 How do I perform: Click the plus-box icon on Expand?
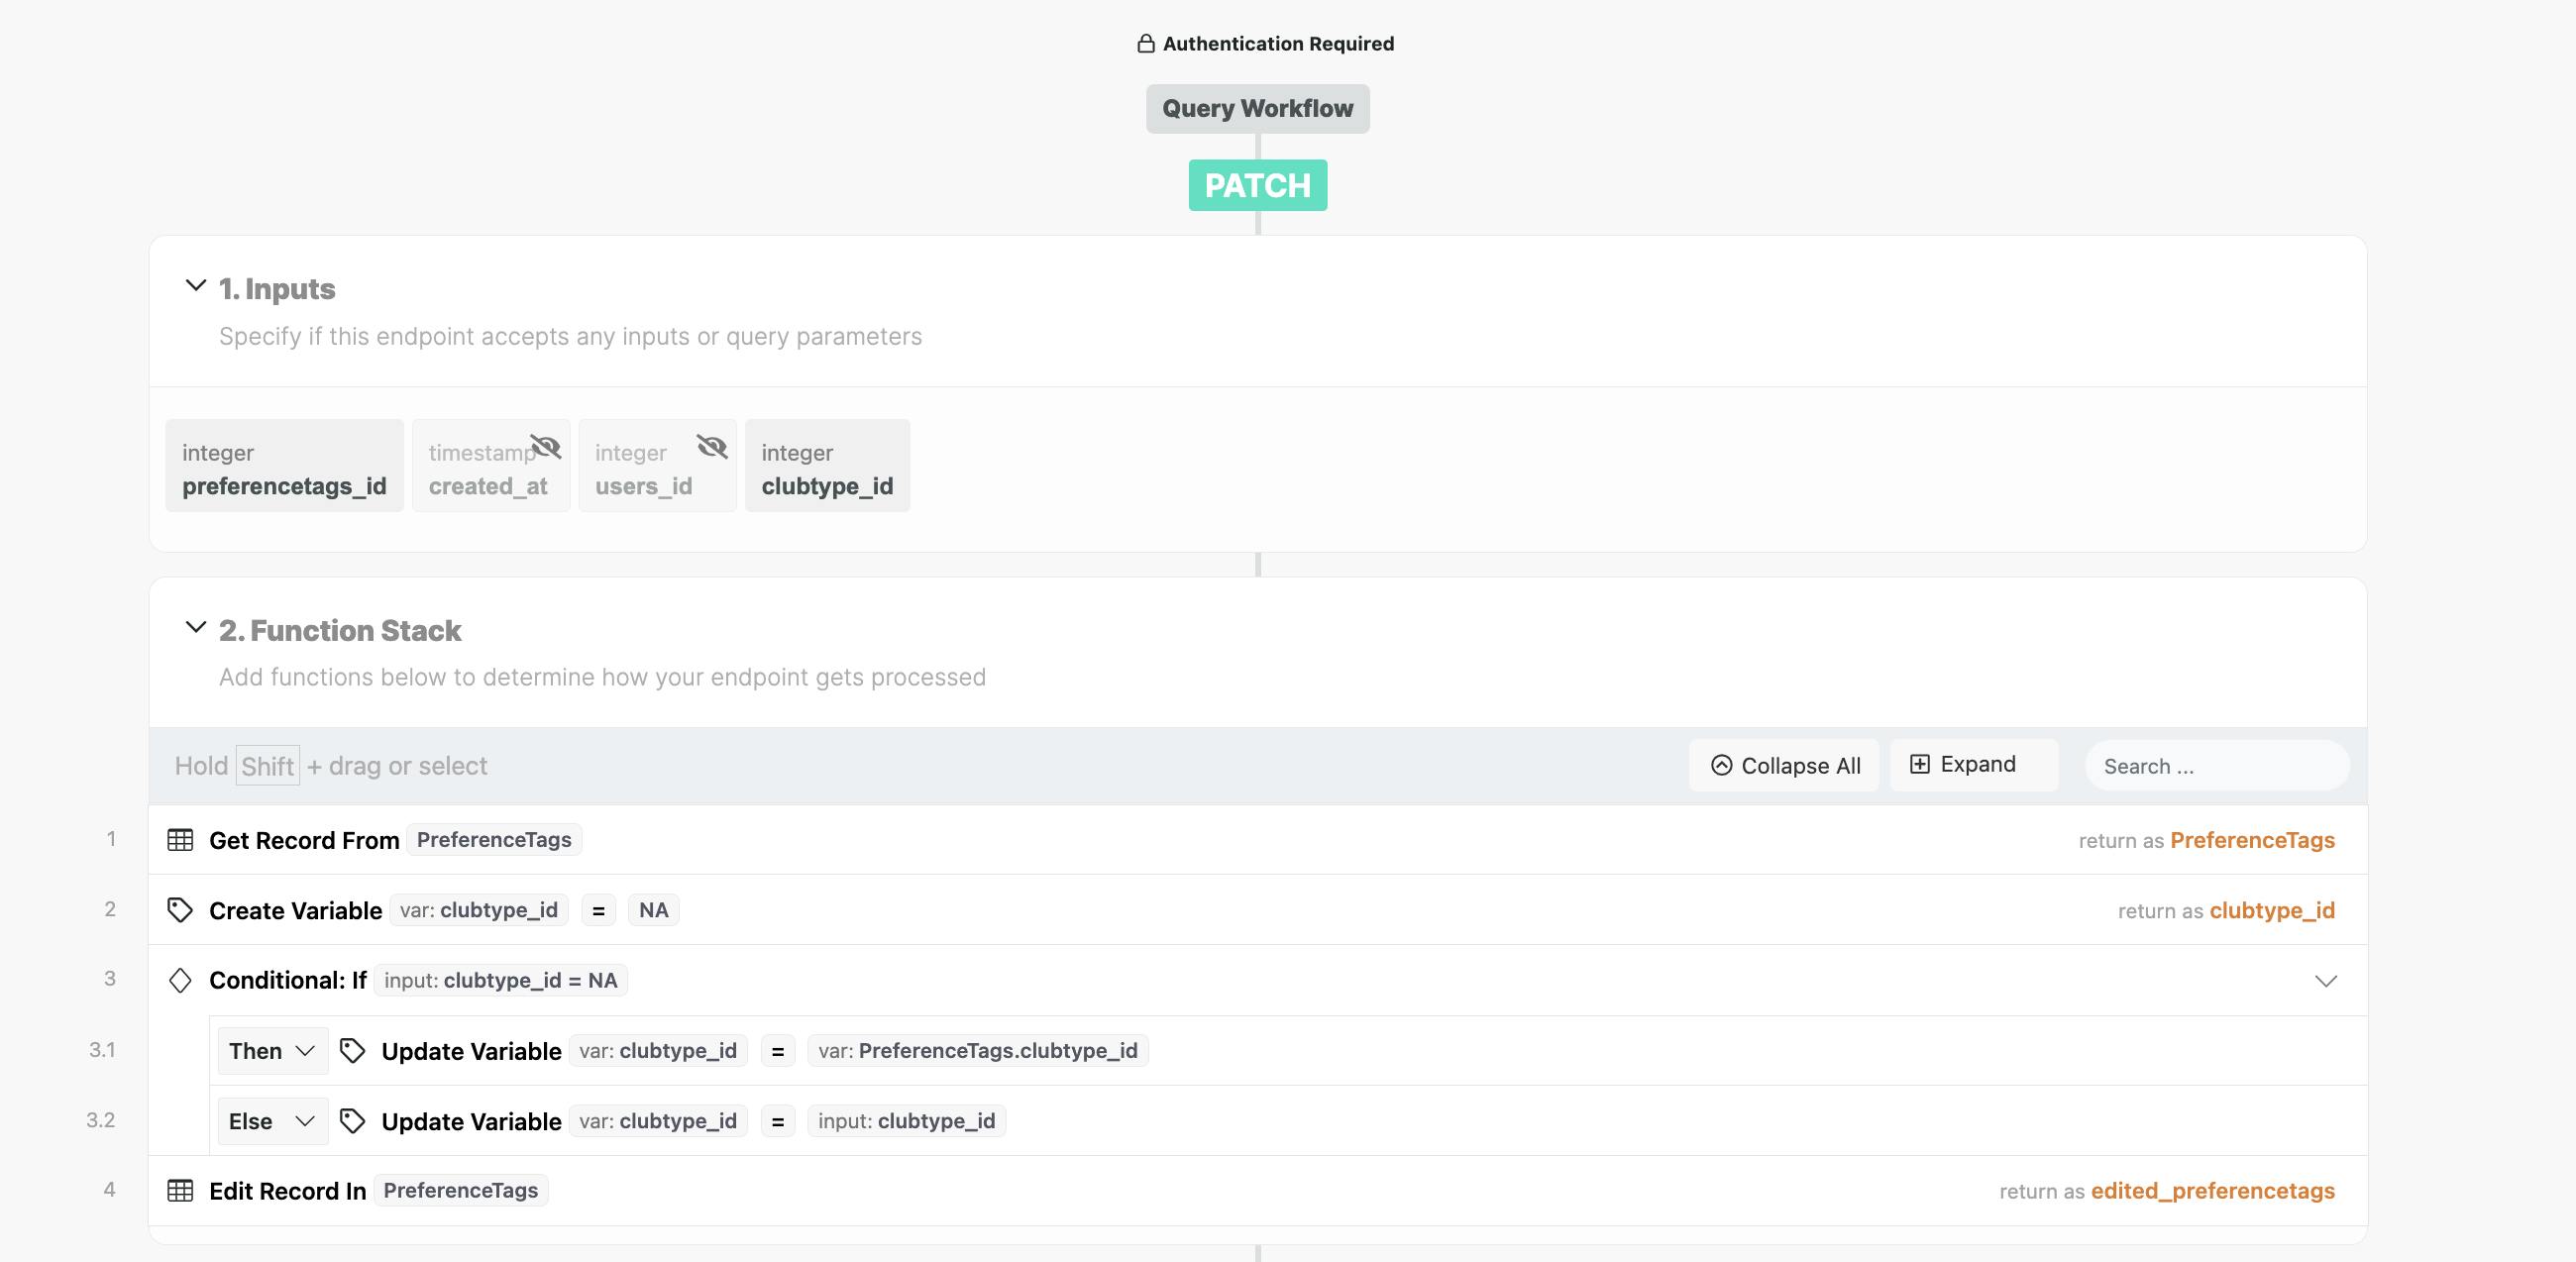coord(1919,764)
